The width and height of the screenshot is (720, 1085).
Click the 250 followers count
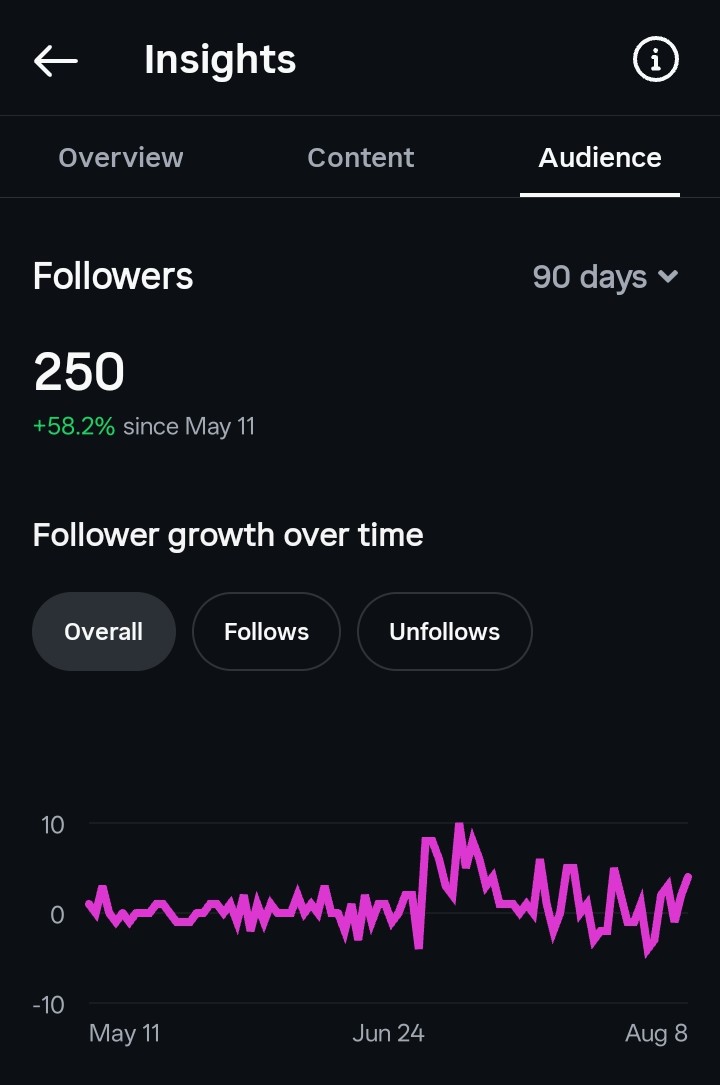tap(79, 372)
